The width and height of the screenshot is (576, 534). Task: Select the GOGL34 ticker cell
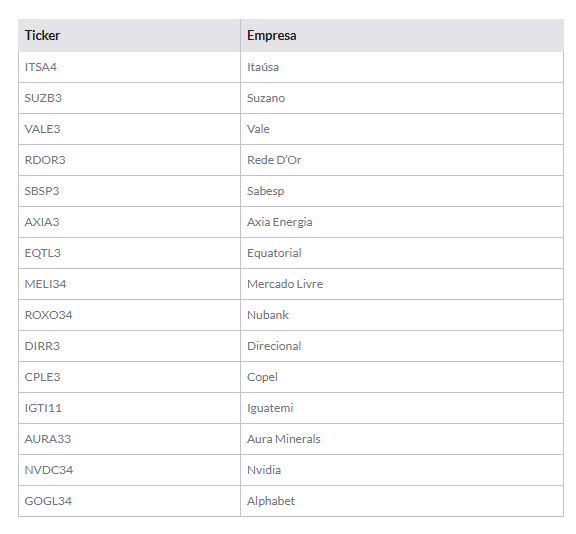point(129,501)
